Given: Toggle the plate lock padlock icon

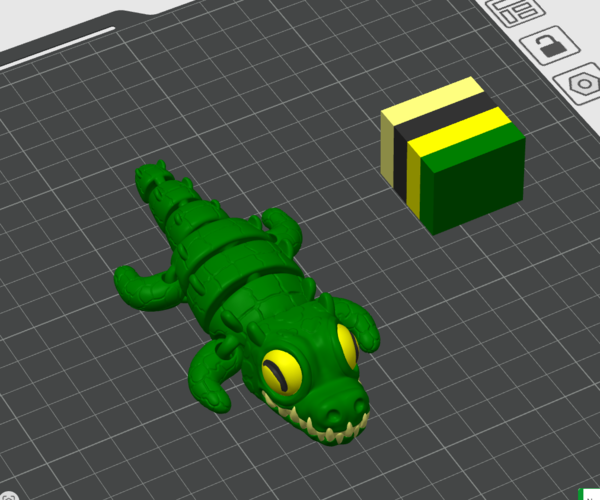Looking at the screenshot, I should click(549, 46).
